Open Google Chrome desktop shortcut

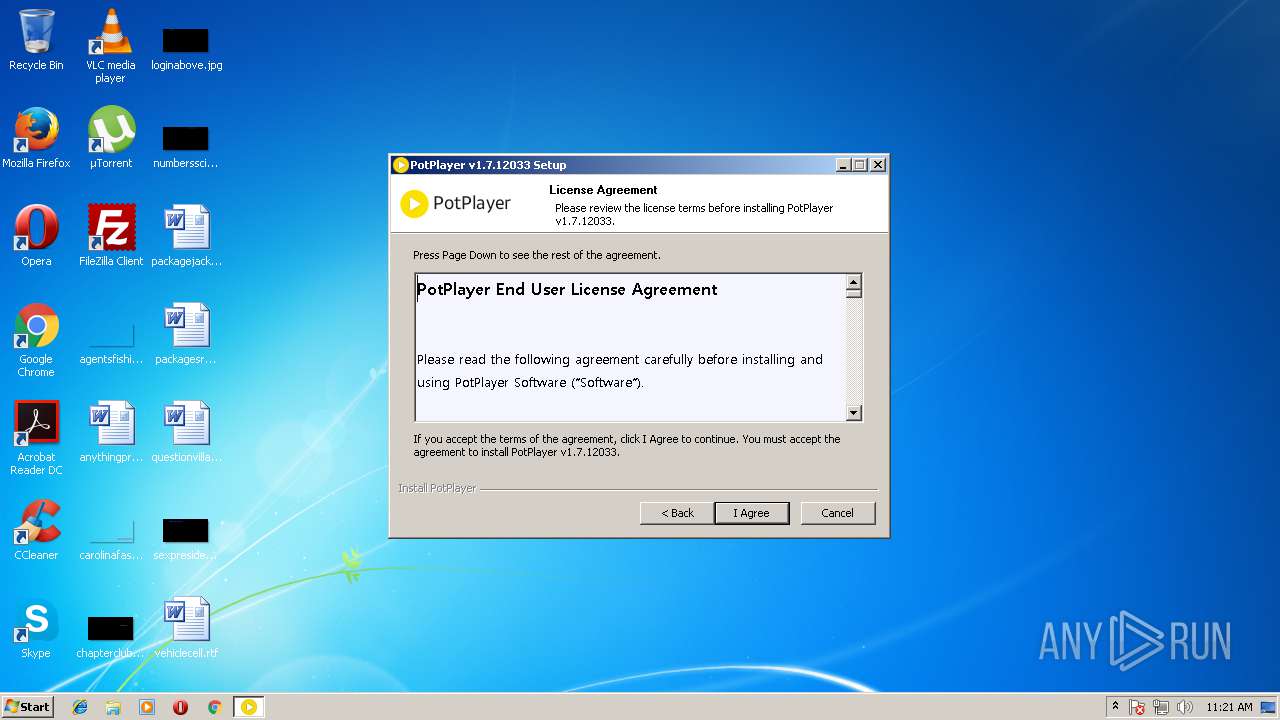36,340
